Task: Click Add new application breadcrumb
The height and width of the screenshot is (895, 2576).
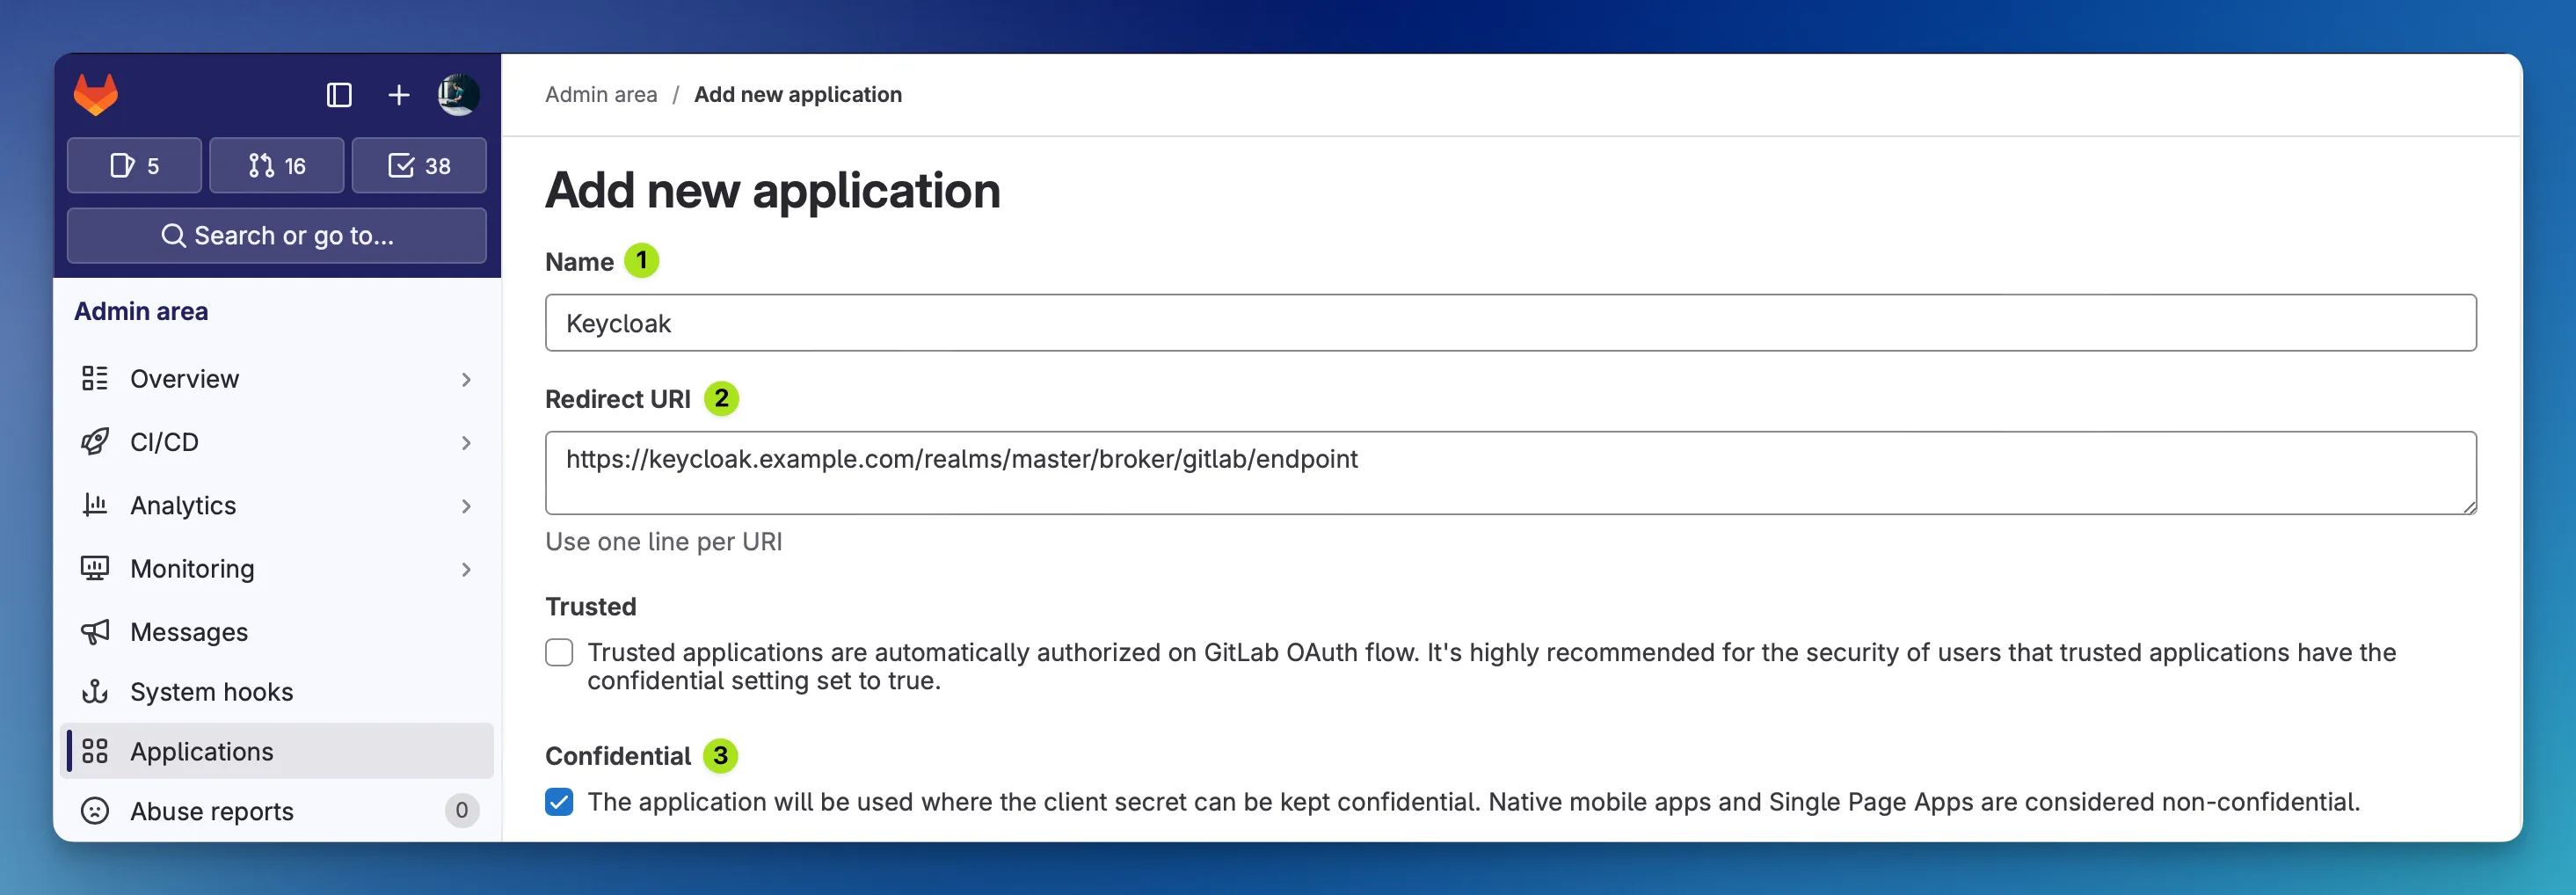Action: [x=798, y=94]
